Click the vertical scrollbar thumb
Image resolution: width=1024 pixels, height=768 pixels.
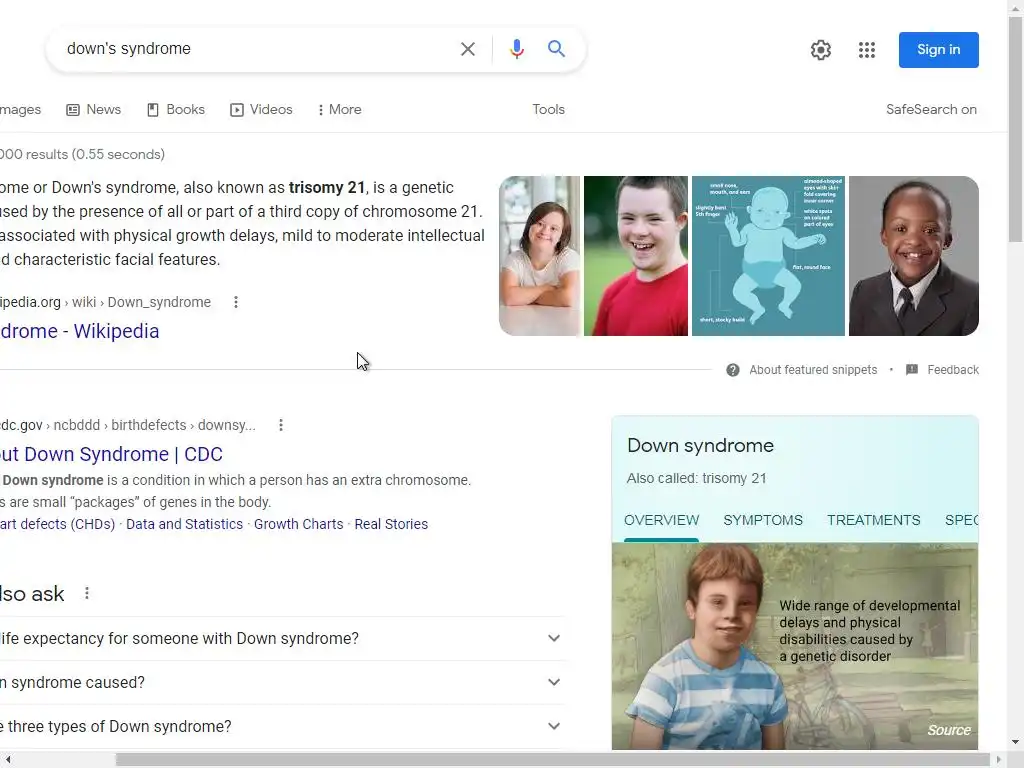coord(1016,129)
